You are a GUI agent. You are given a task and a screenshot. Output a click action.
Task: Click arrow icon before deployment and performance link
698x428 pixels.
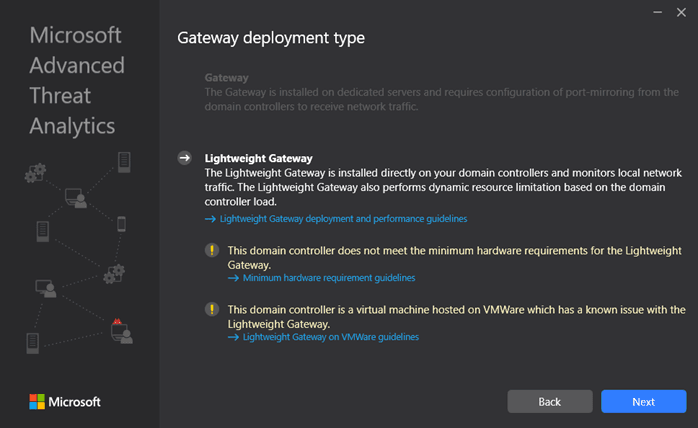[x=210, y=219]
